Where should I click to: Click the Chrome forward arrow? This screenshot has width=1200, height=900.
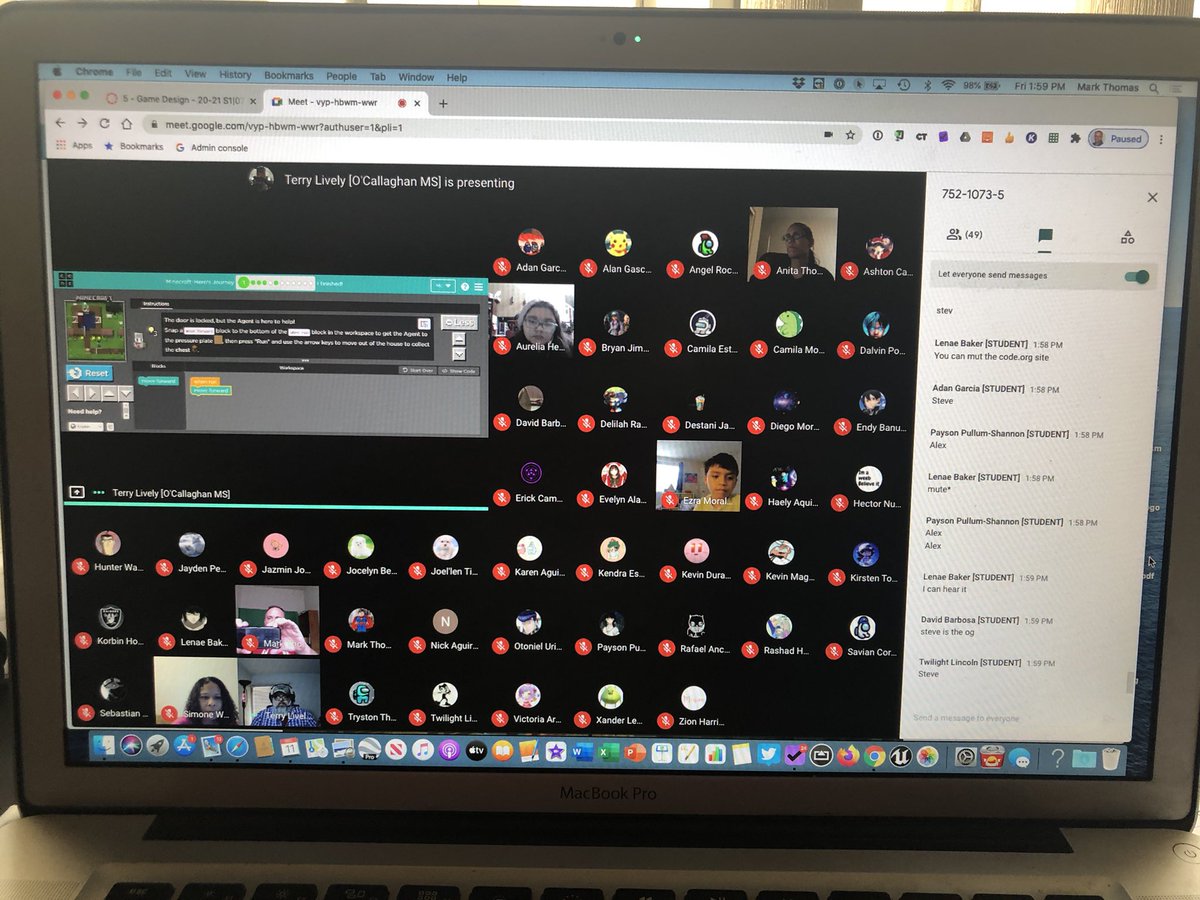(83, 124)
